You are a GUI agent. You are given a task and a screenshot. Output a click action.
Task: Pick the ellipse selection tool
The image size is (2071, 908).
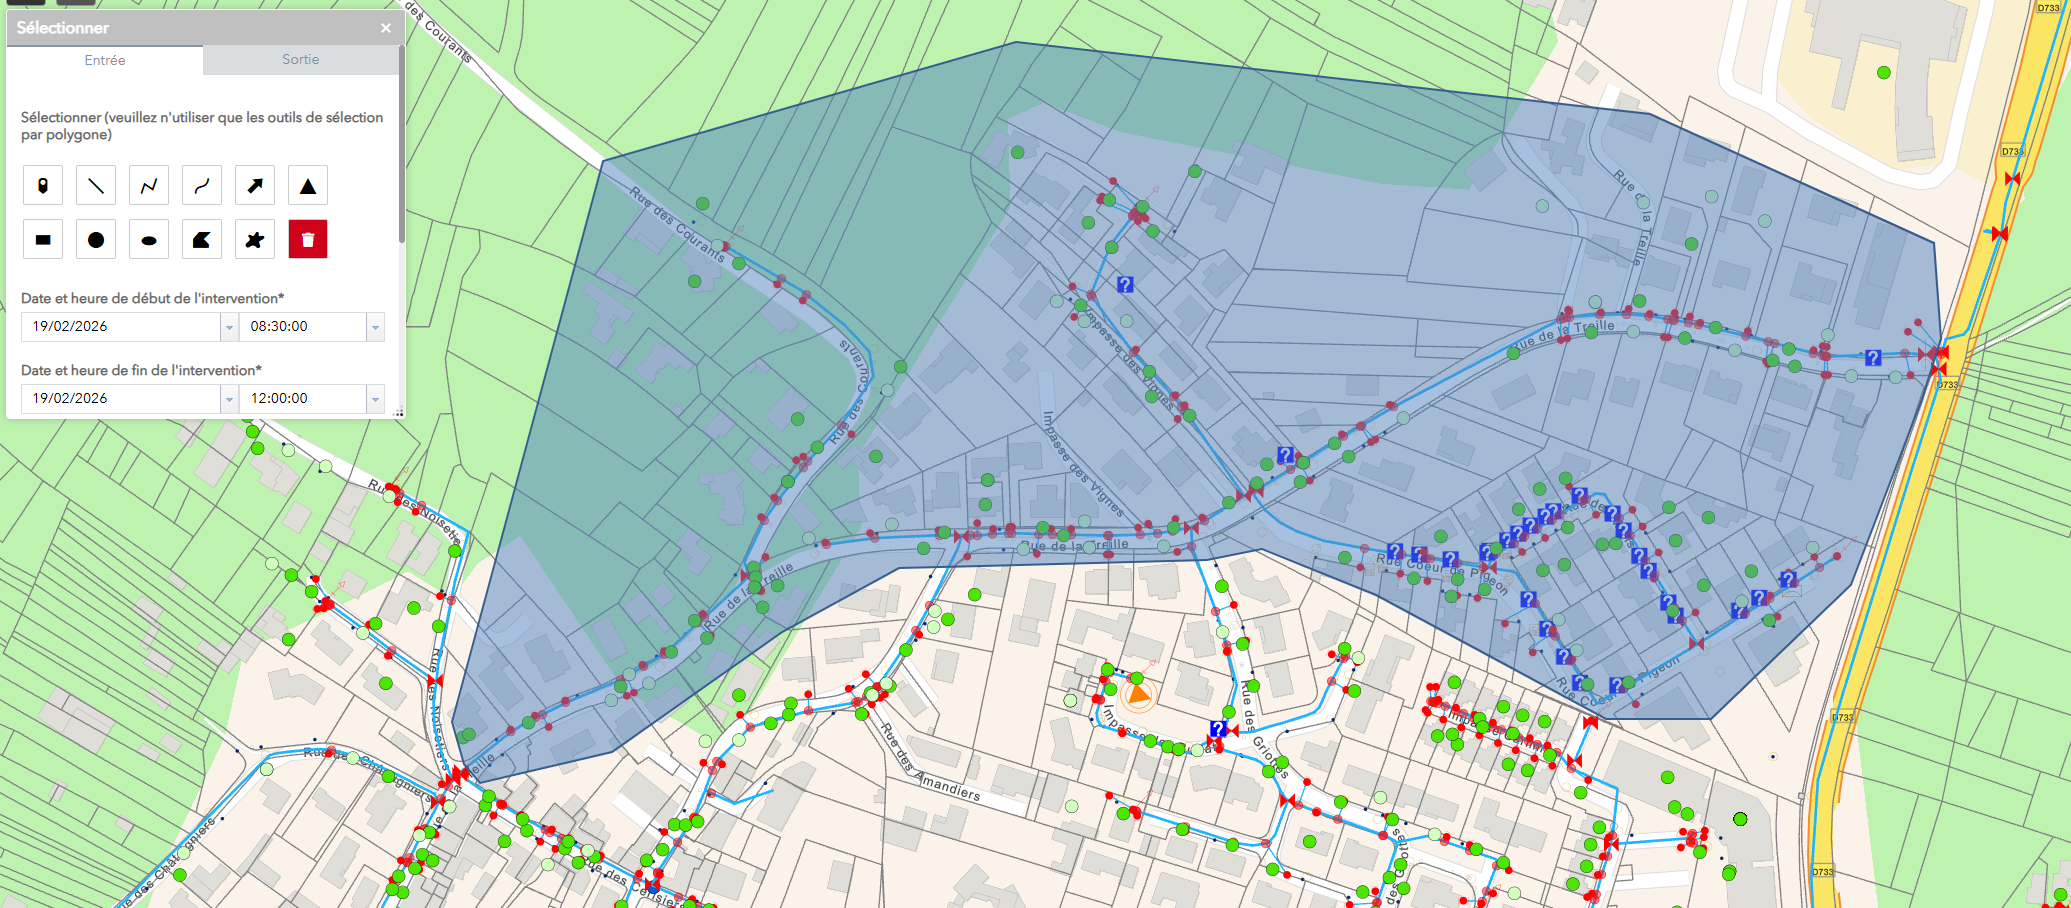(149, 240)
